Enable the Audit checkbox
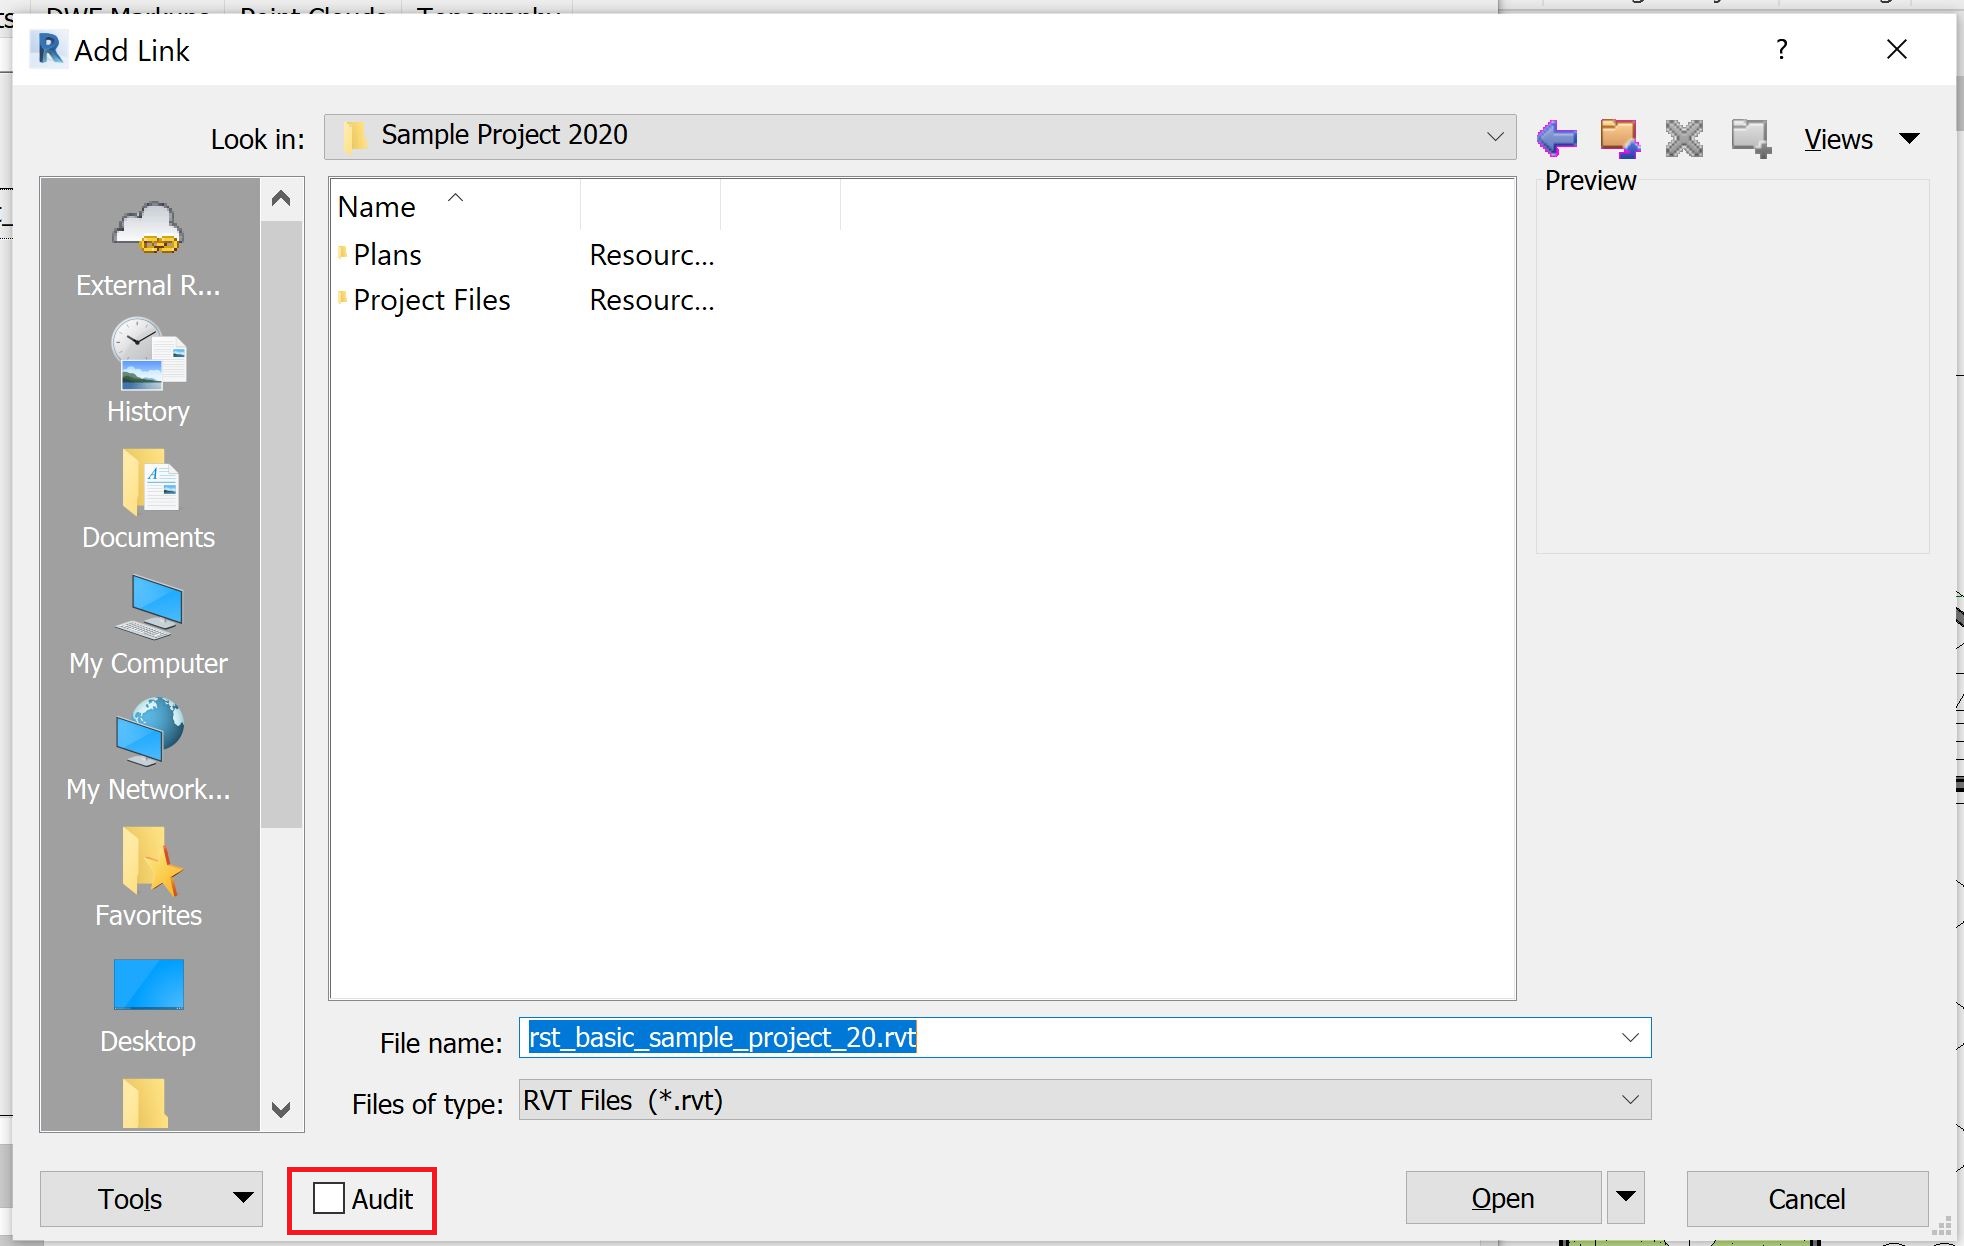 point(329,1198)
